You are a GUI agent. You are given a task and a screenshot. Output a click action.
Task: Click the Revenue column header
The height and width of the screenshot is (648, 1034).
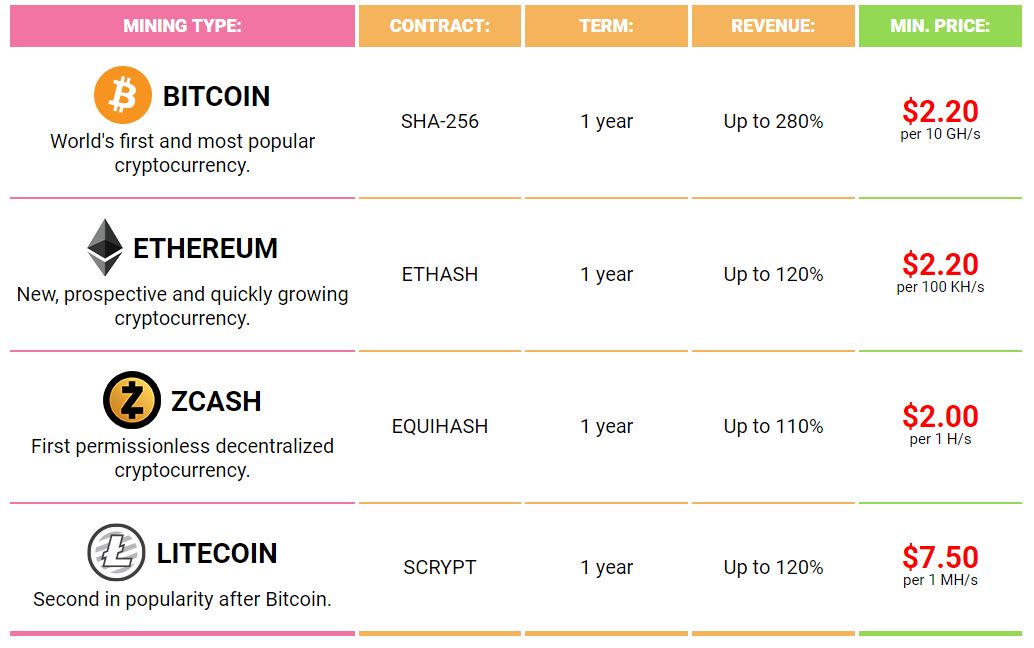point(773,26)
